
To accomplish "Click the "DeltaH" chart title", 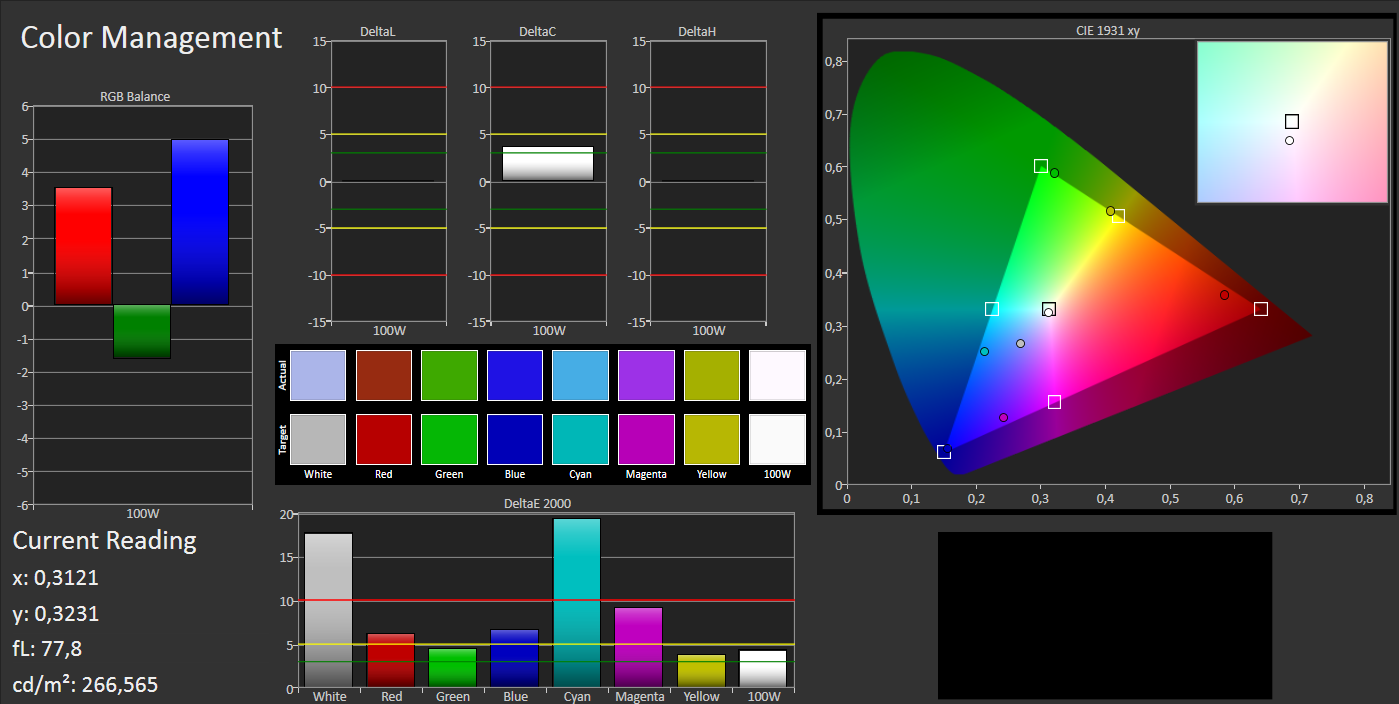I will coord(697,32).
